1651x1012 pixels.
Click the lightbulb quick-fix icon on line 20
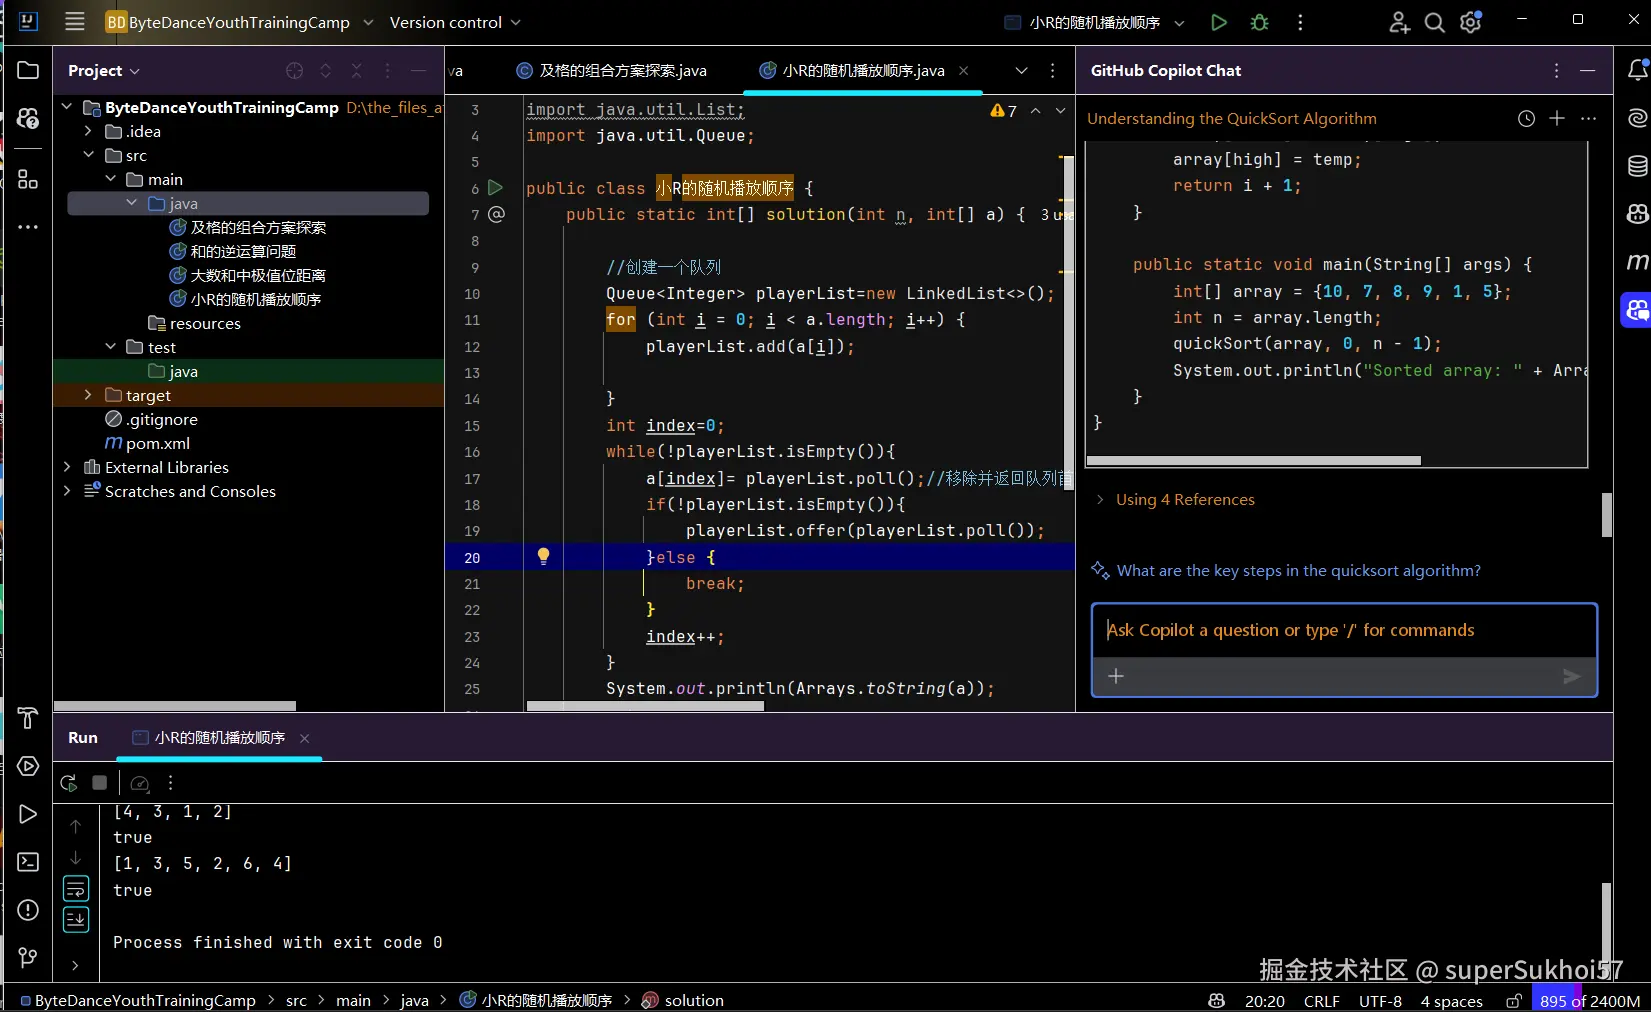point(543,557)
